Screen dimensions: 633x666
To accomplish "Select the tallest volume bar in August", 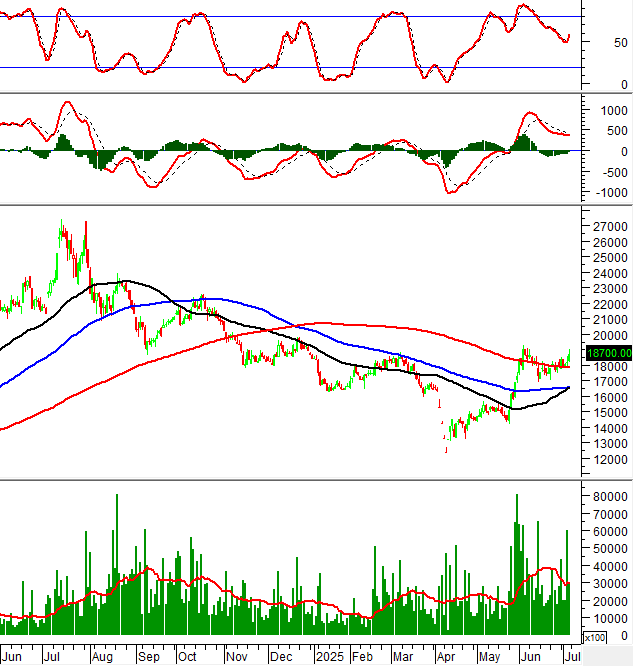I will coord(117,496).
